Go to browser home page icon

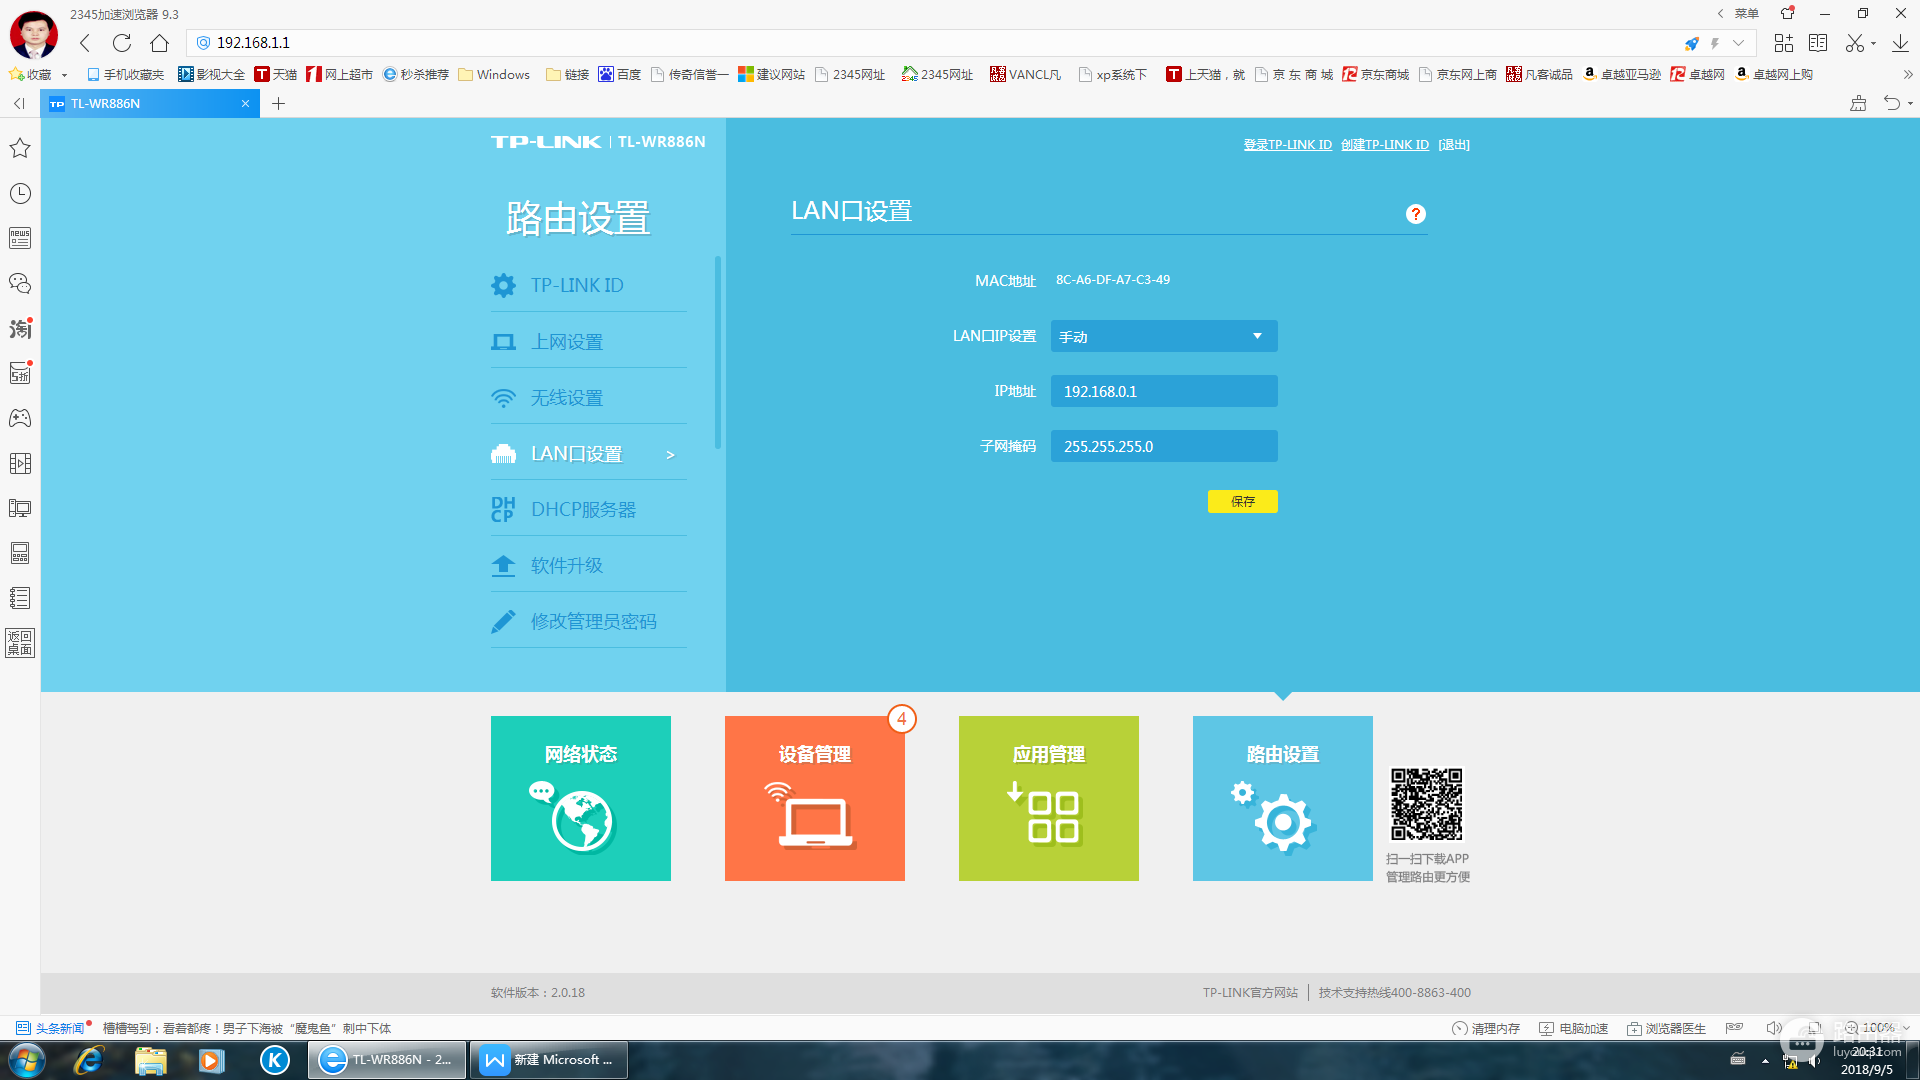(159, 43)
